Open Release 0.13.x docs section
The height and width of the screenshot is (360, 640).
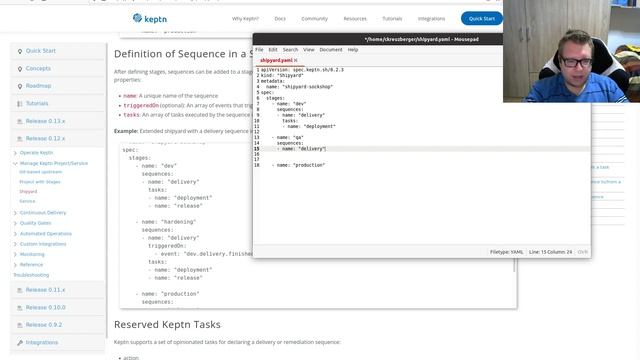pyautogui.click(x=45, y=121)
